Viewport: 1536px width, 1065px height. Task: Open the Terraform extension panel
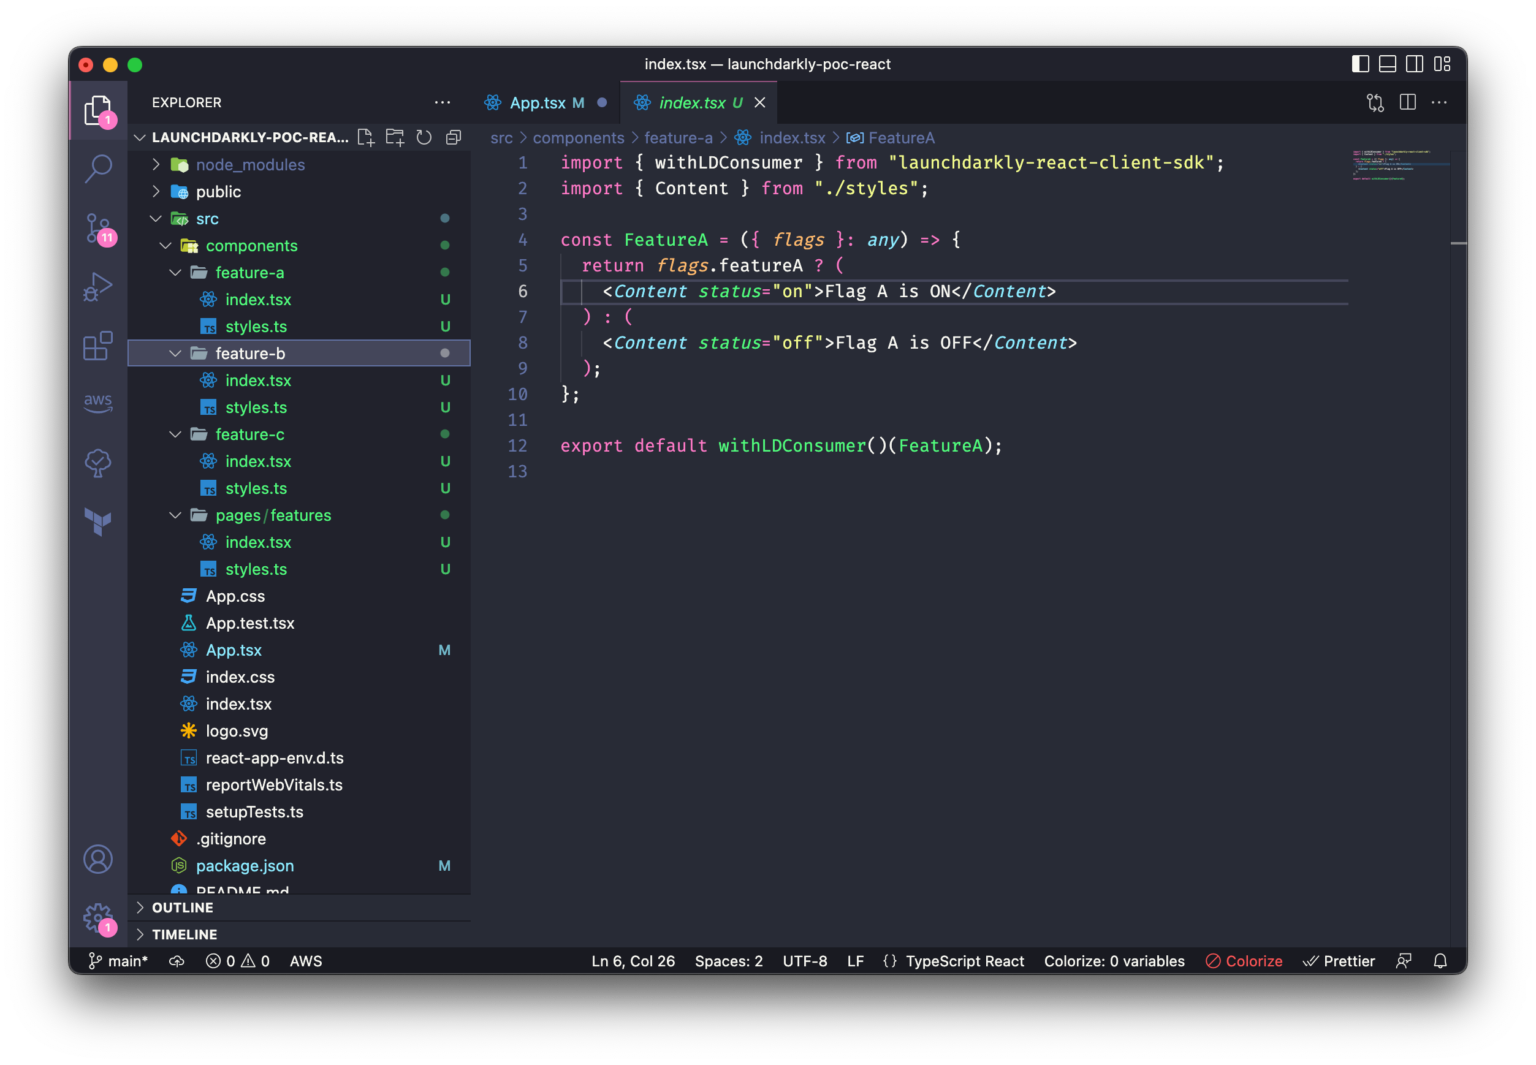pos(98,521)
